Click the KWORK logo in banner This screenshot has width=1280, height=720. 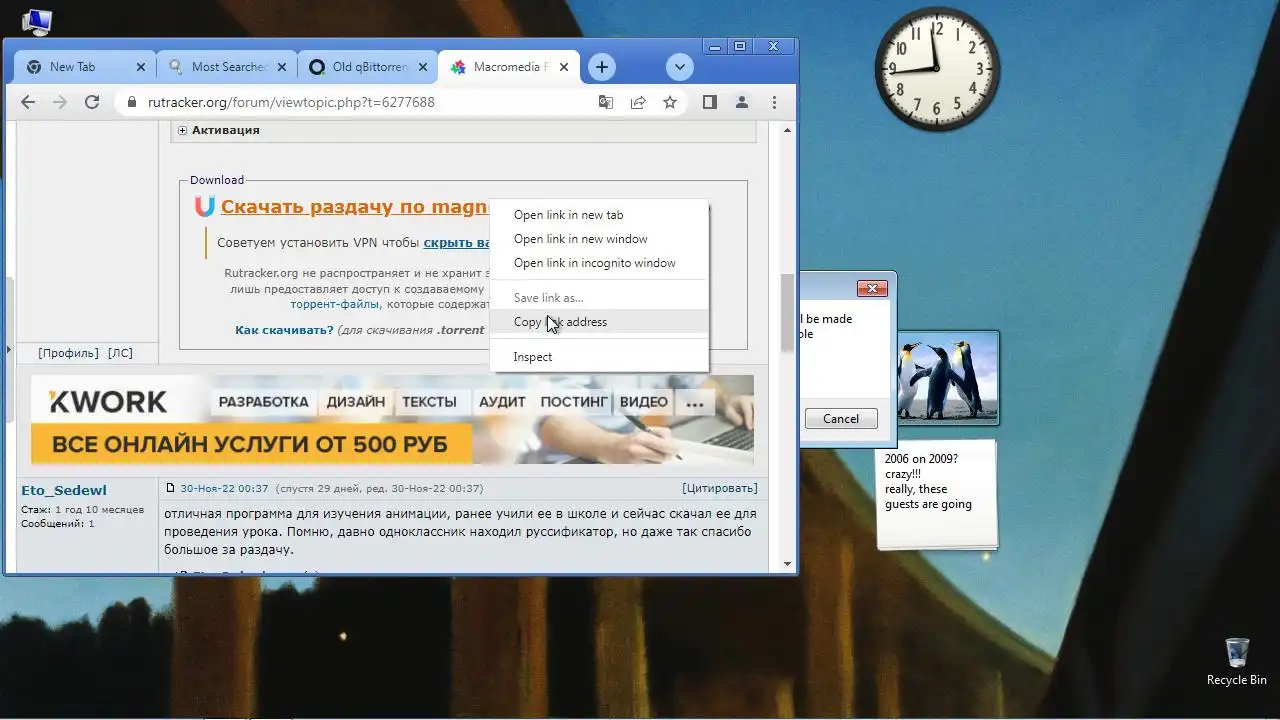pyautogui.click(x=108, y=402)
